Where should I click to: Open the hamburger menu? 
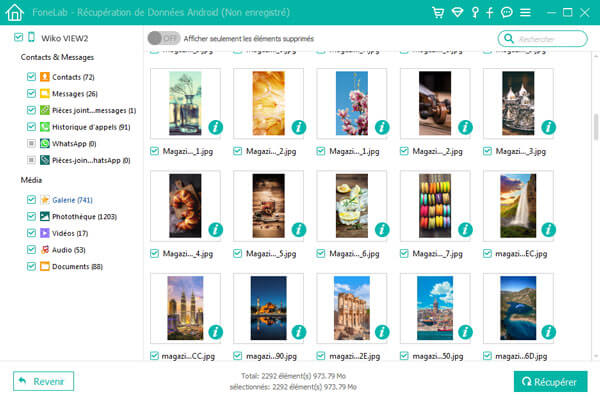[525, 12]
